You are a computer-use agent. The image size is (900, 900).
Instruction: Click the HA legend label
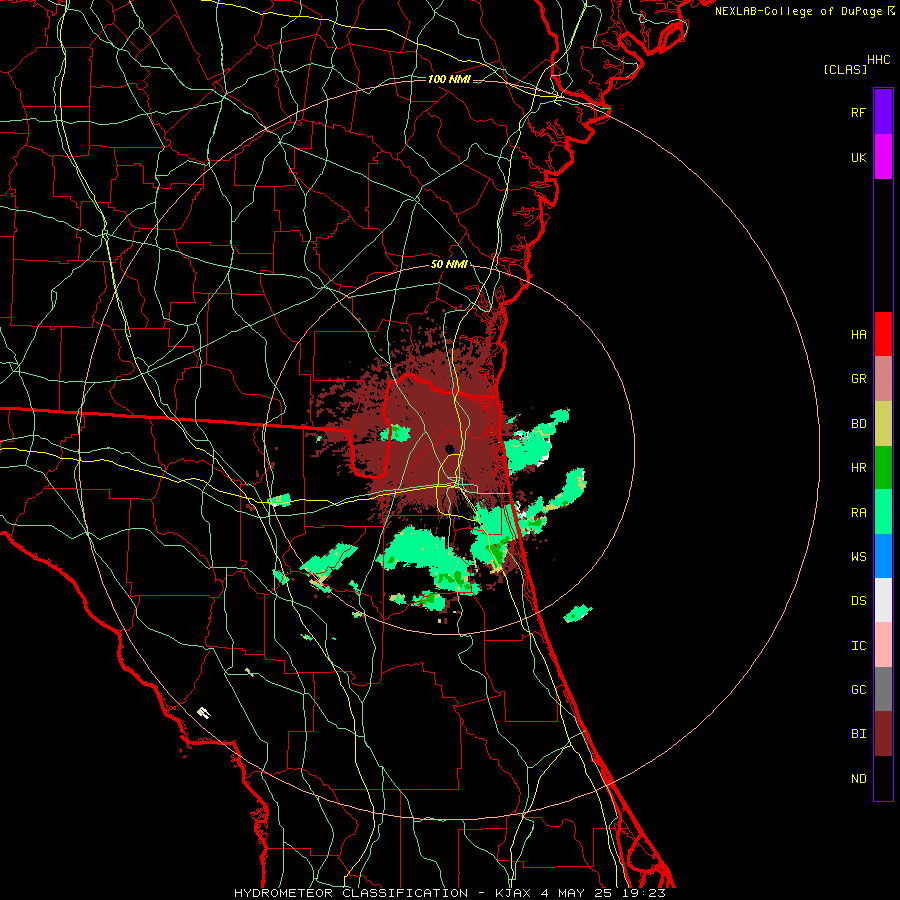pos(858,335)
